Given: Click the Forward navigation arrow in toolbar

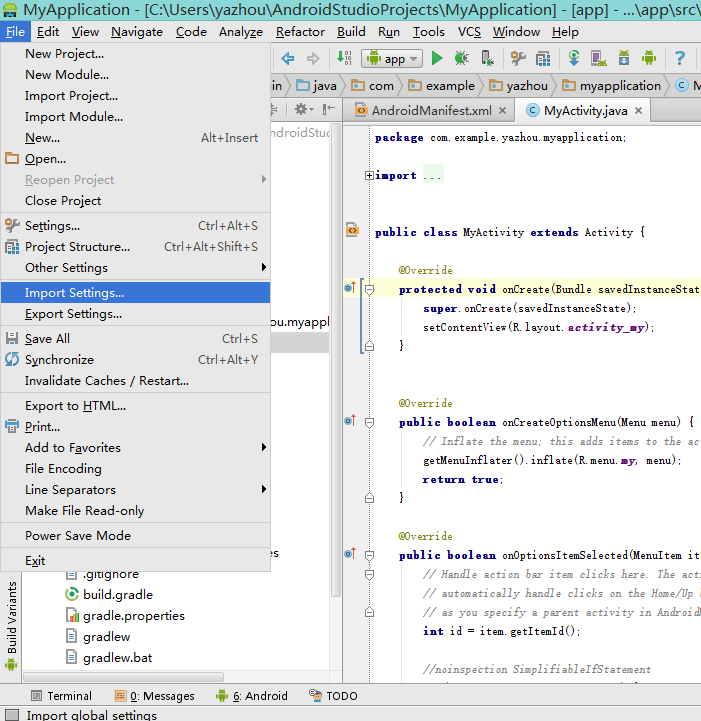Looking at the screenshot, I should 313,58.
